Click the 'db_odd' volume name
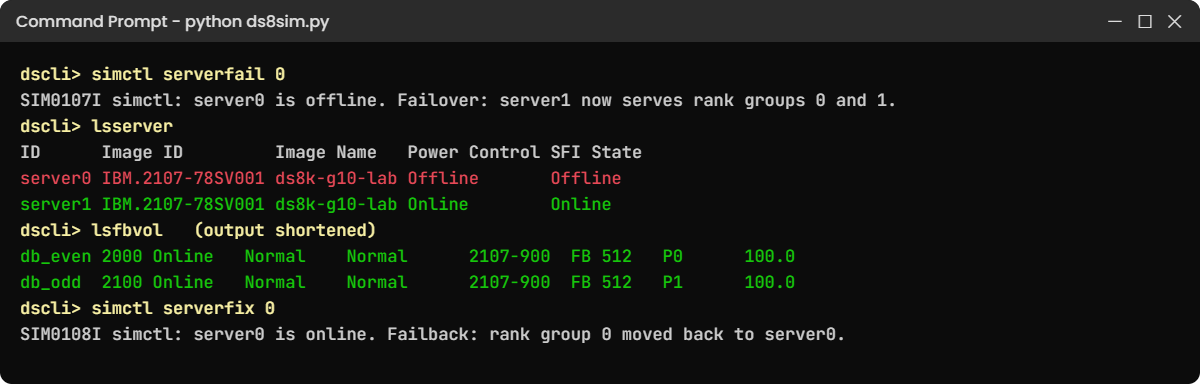The width and height of the screenshot is (1200, 384). tap(51, 283)
